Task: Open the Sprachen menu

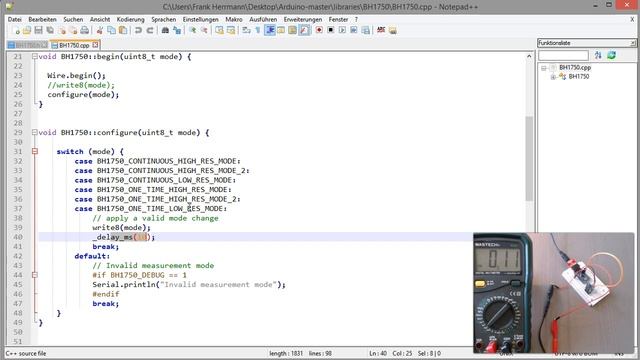Action: pos(164,19)
